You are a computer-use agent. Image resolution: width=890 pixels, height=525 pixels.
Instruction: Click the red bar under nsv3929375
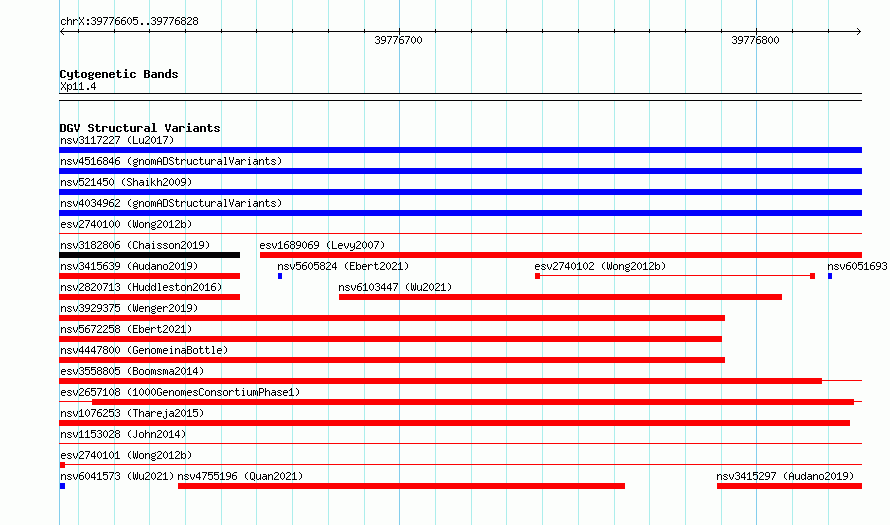(x=392, y=318)
